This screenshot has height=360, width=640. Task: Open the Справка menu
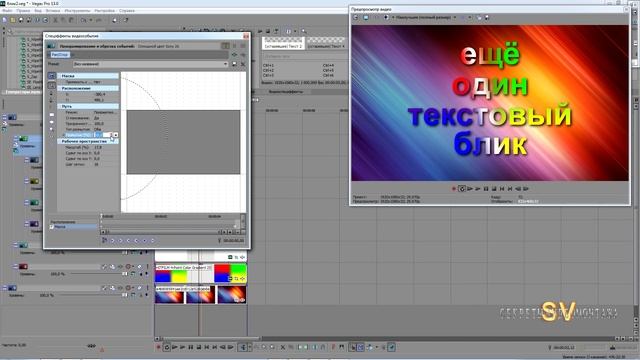pos(127,11)
